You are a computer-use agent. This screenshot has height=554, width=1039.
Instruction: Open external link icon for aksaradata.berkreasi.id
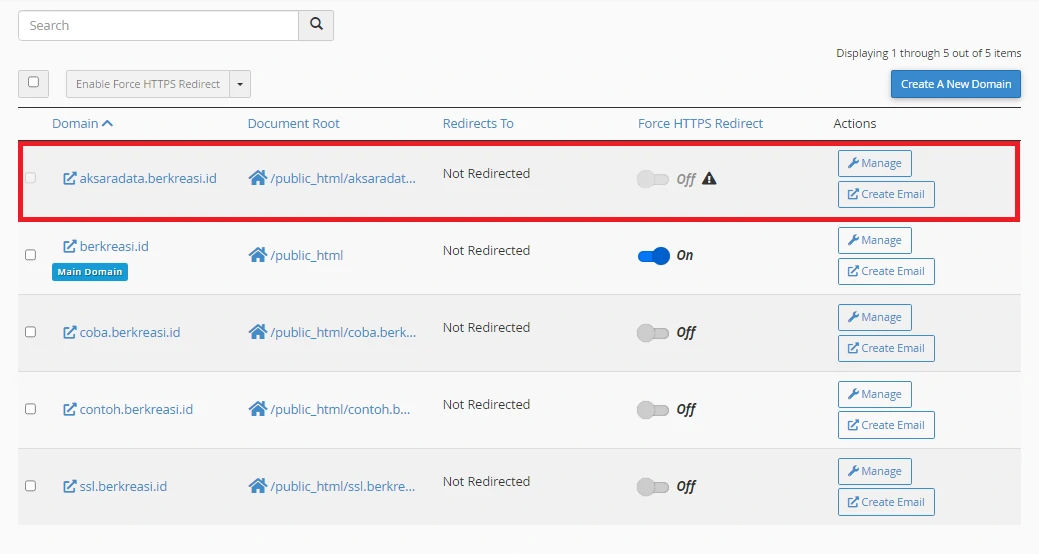point(70,178)
